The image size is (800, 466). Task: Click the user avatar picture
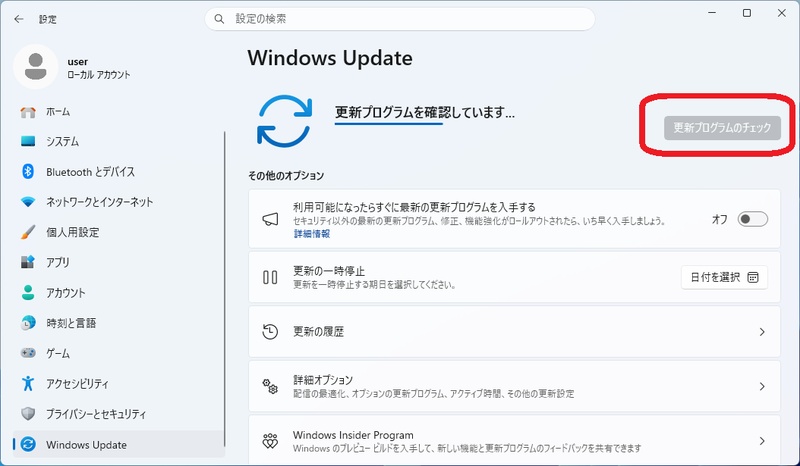[35, 66]
